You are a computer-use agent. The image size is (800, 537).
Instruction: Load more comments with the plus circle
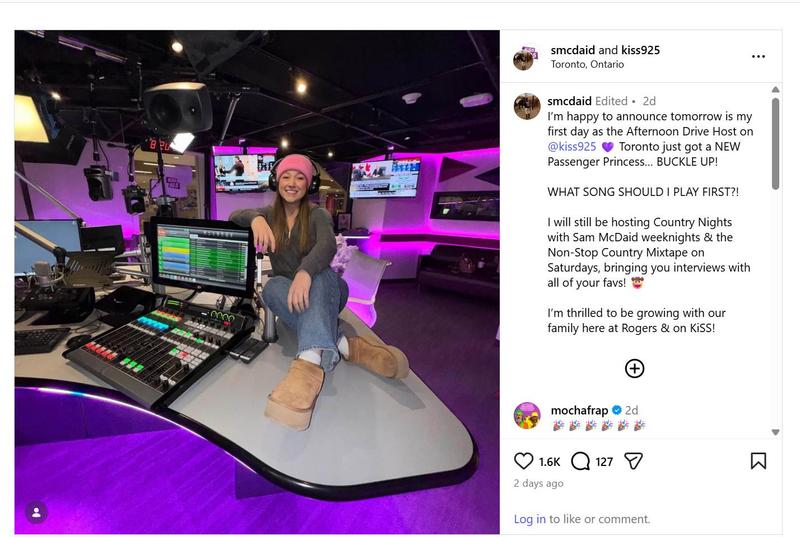[634, 368]
